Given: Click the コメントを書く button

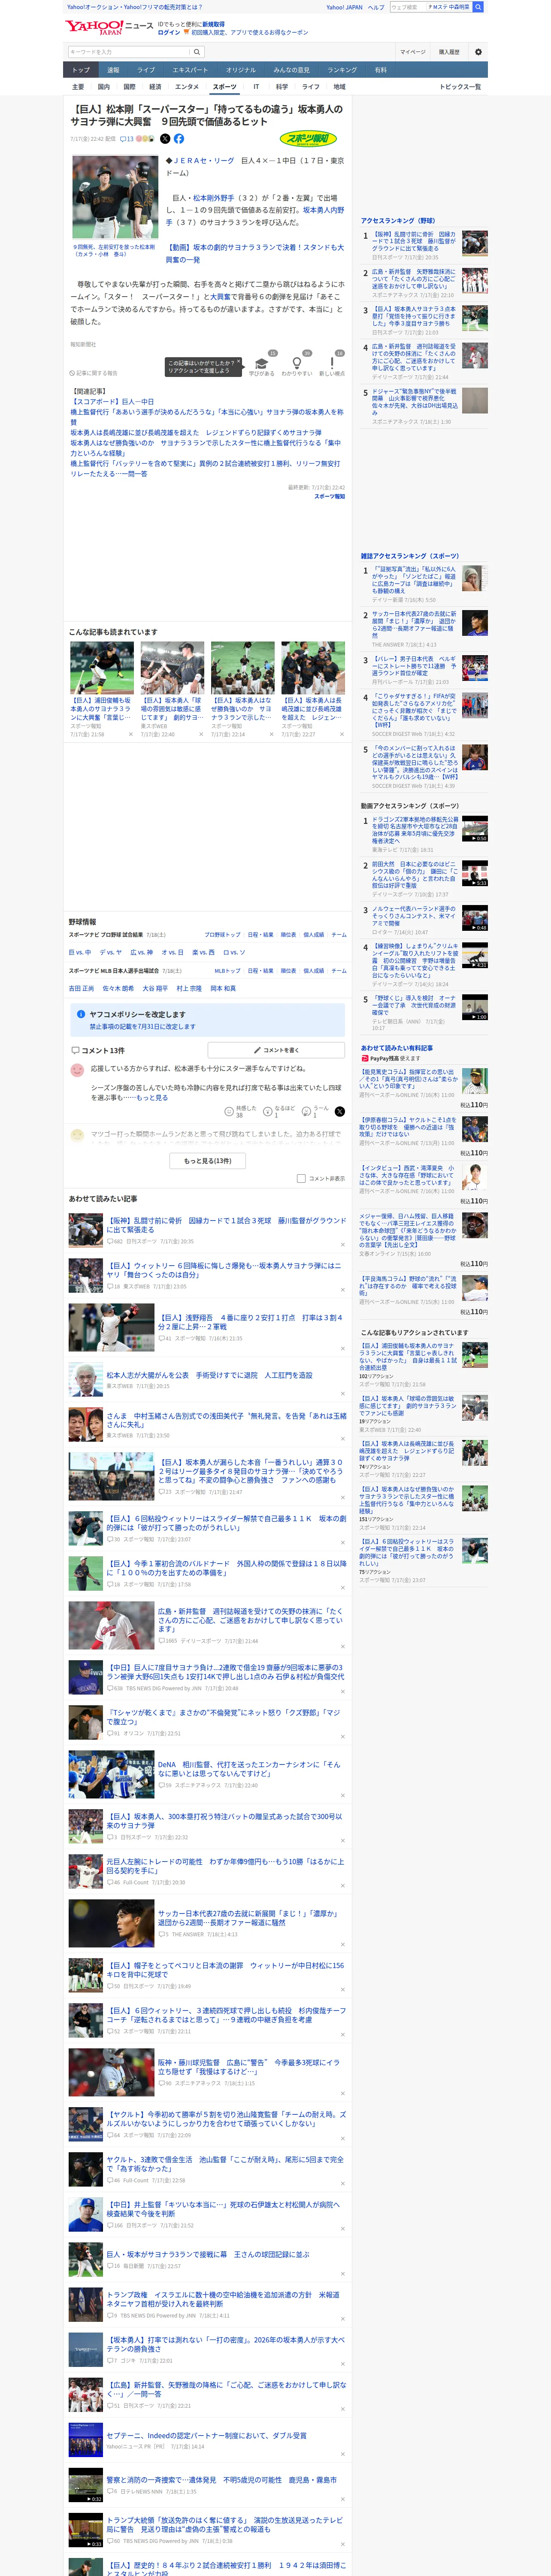Looking at the screenshot, I should 276,1050.
